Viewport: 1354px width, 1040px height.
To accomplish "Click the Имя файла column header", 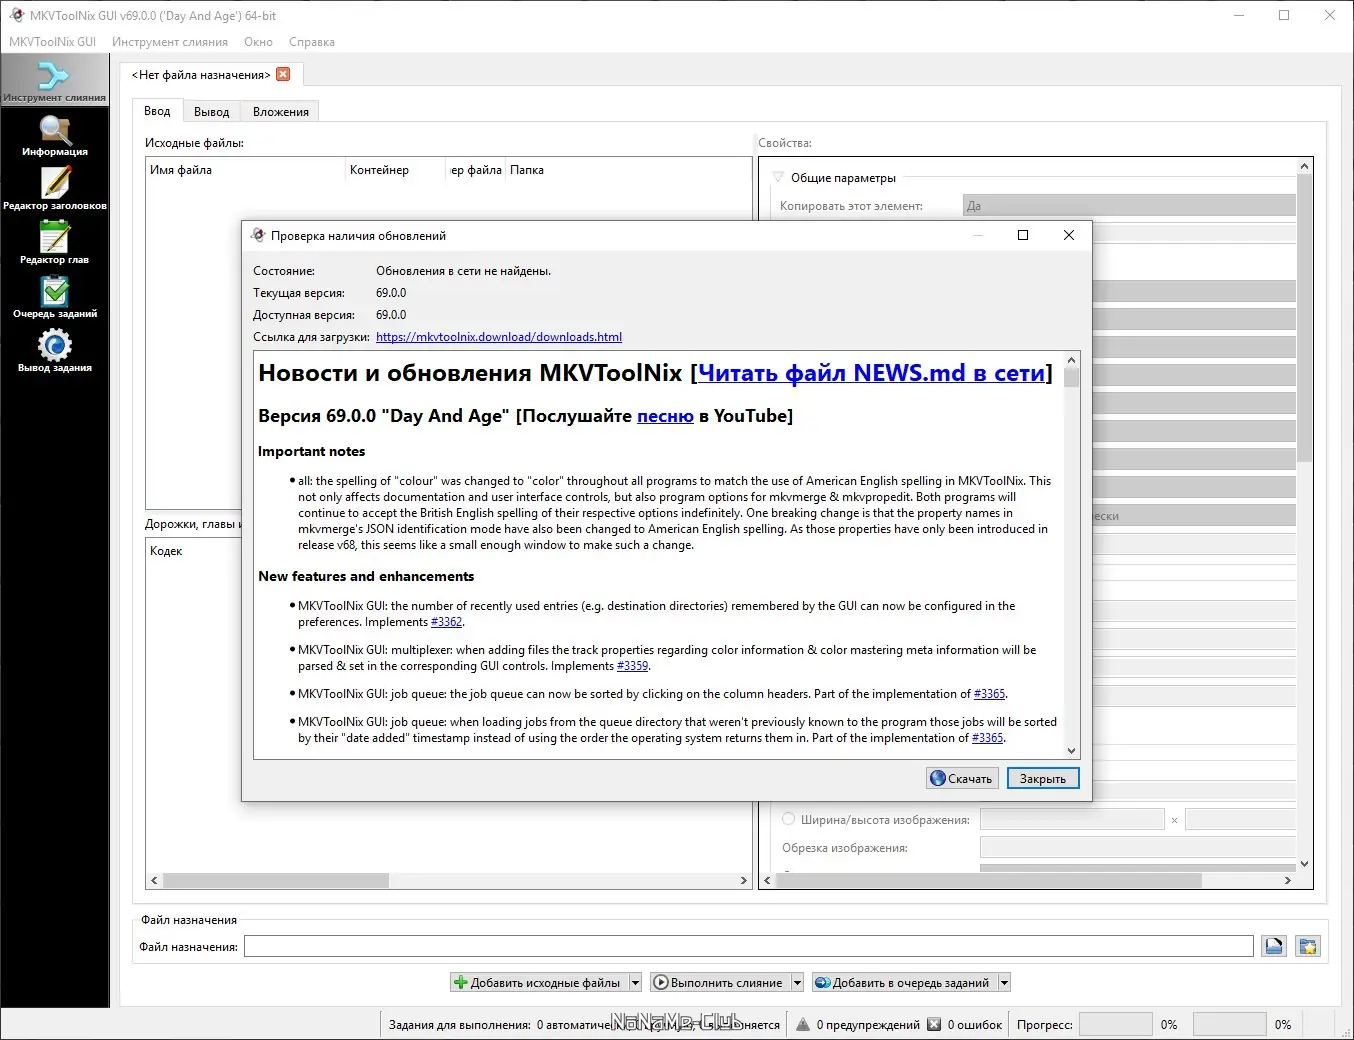I will (x=245, y=170).
